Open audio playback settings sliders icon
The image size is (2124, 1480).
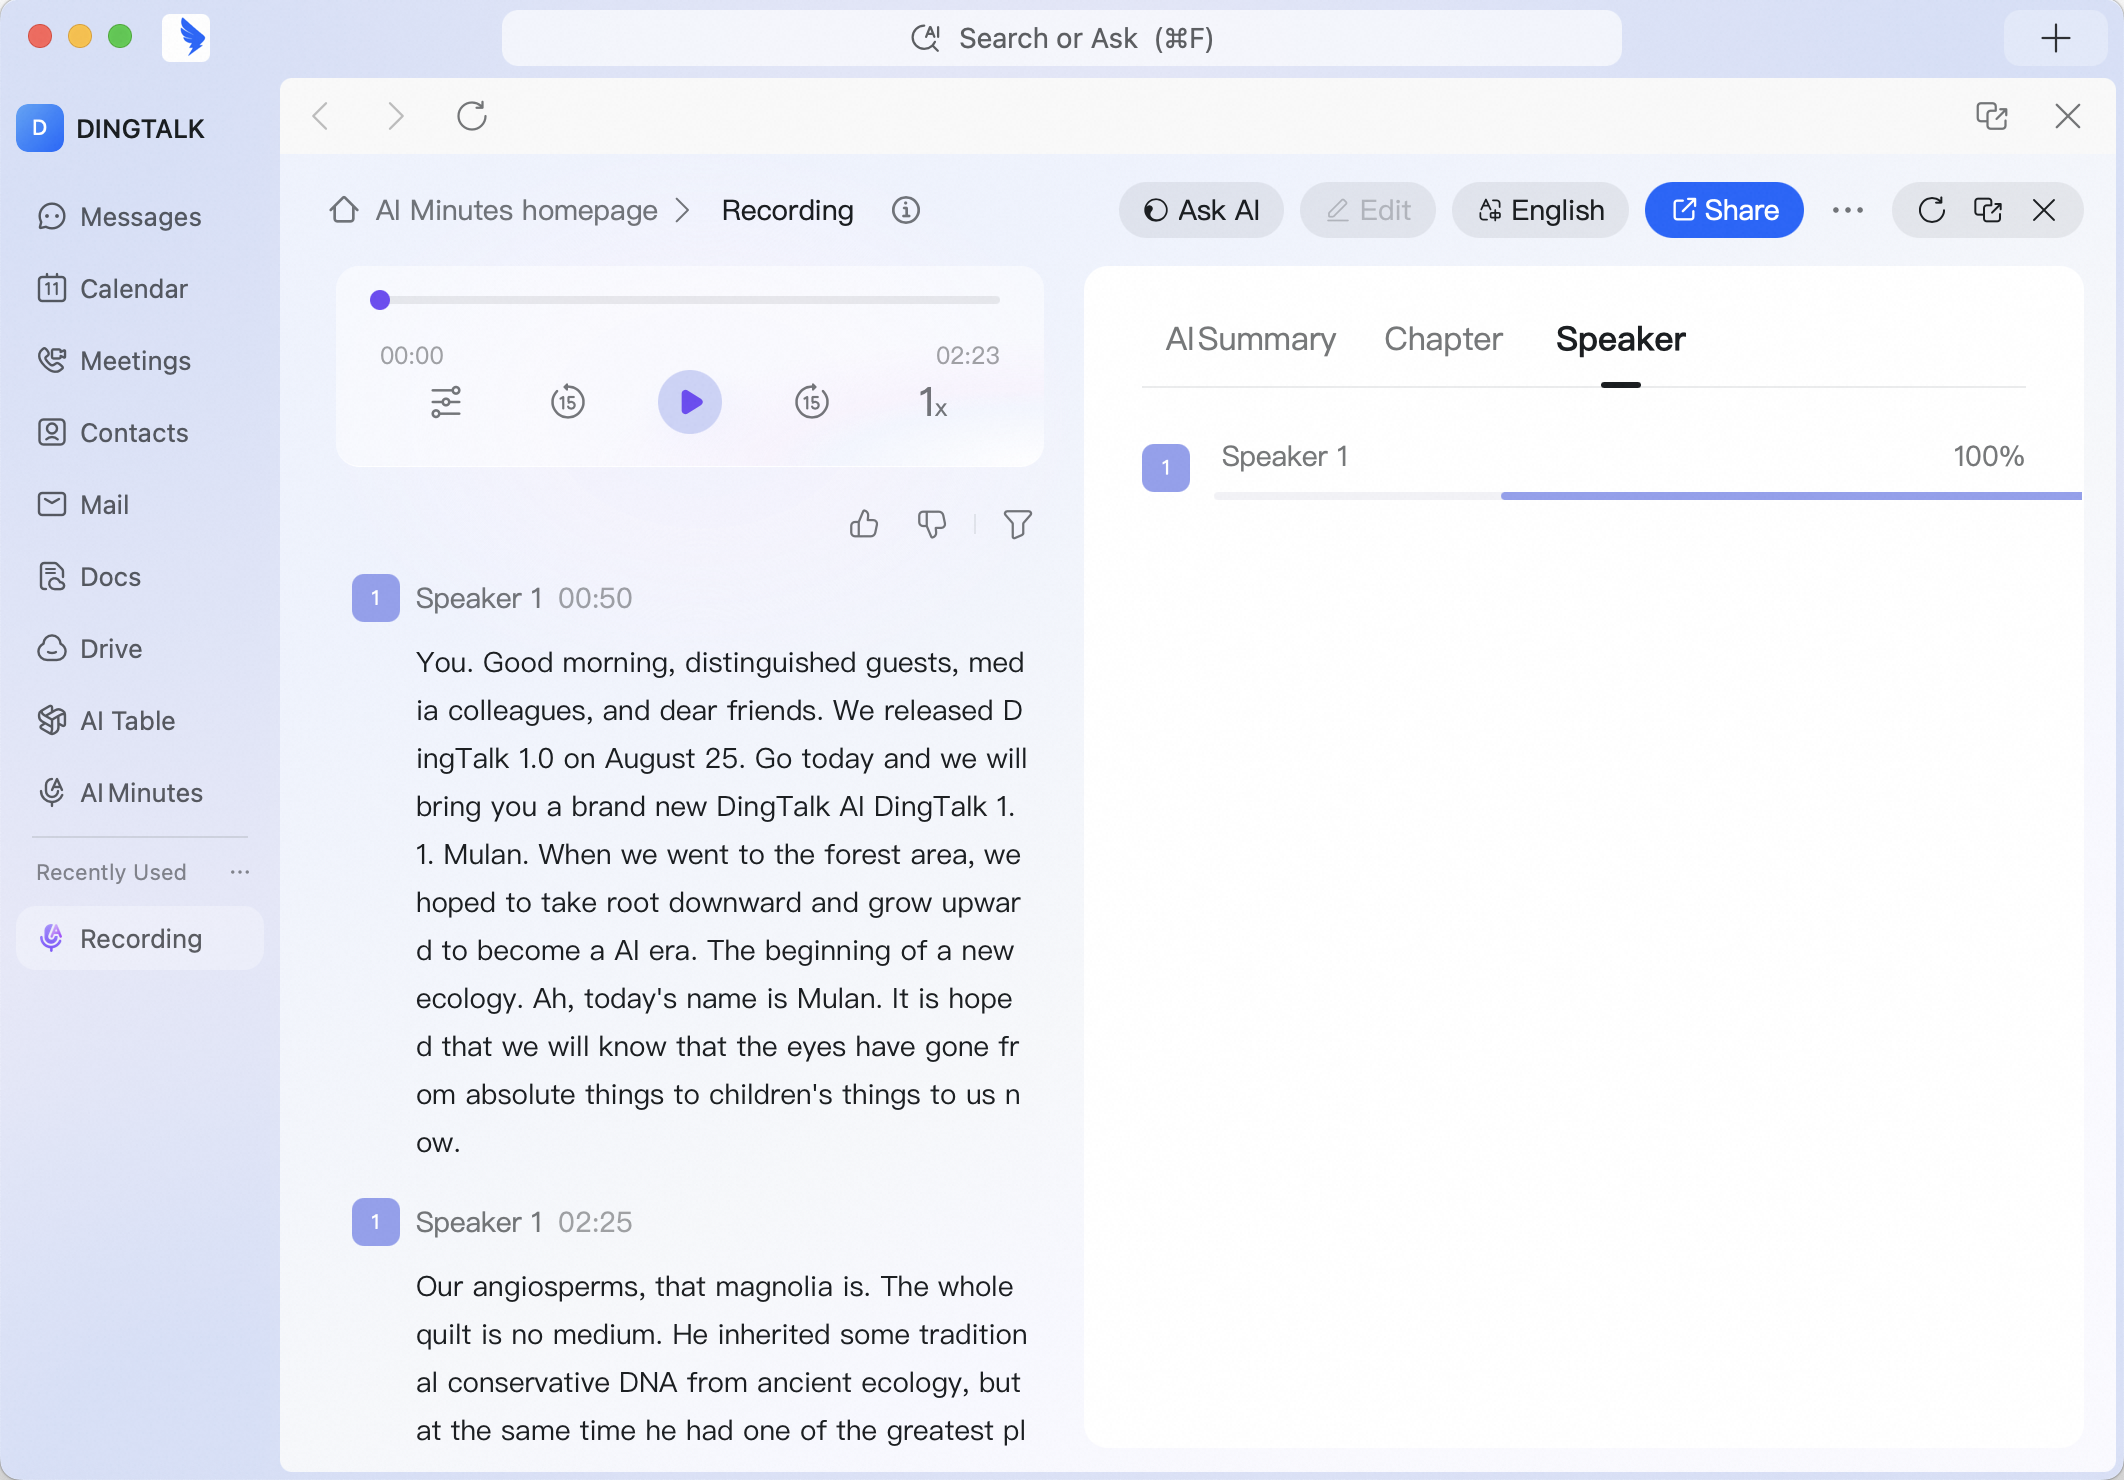tap(446, 402)
